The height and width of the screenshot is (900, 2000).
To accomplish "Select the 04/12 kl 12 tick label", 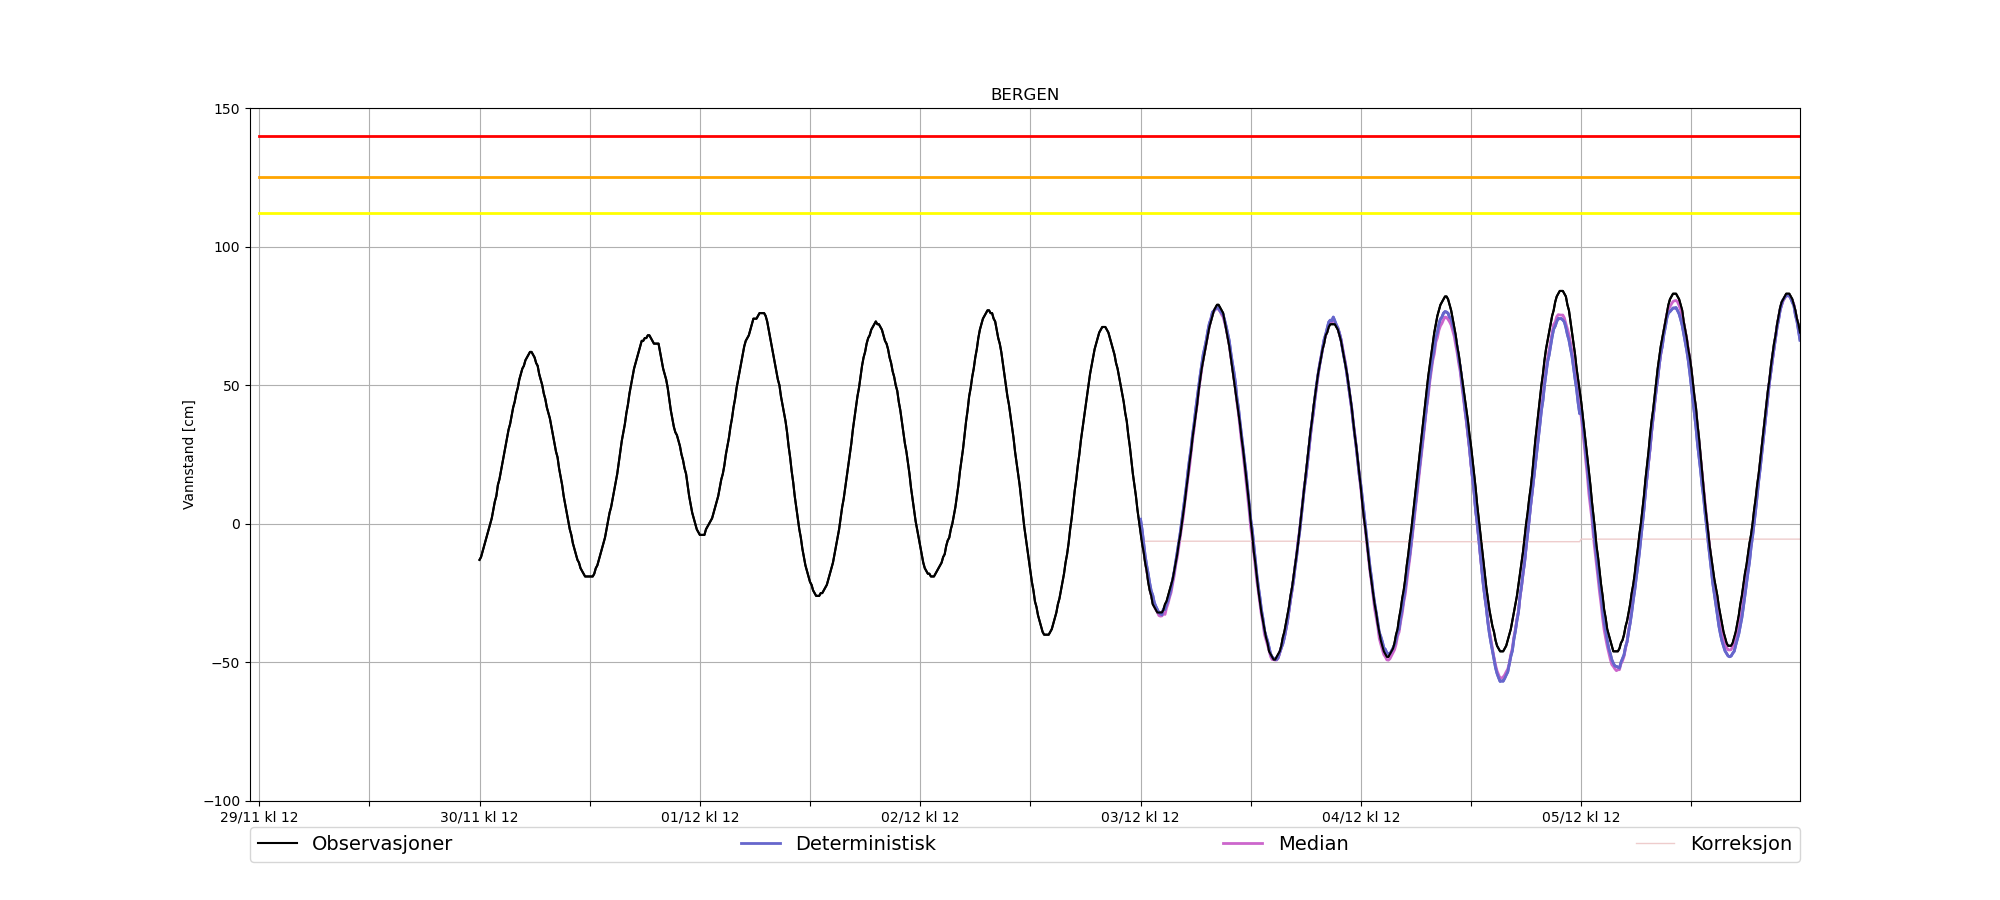I will (x=1361, y=817).
